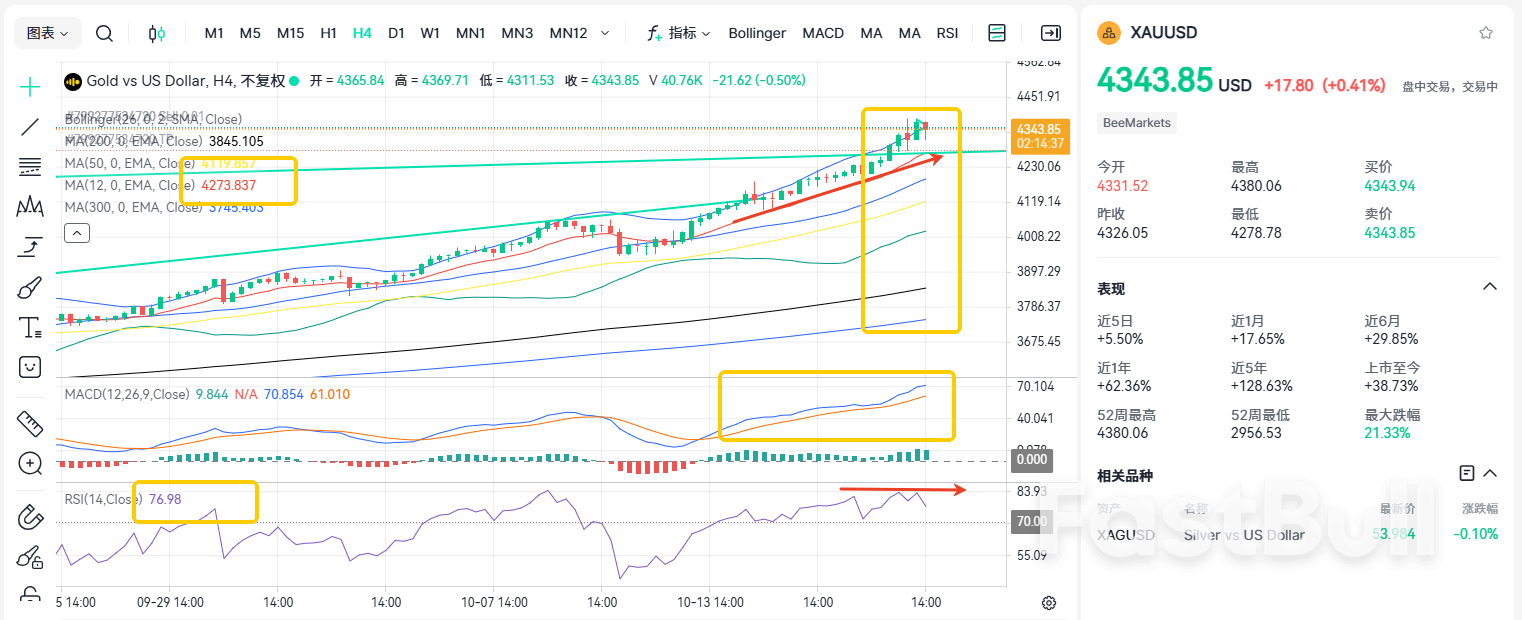The height and width of the screenshot is (620, 1522).
Task: Expand more timeframes chevron after MN12
Action: pos(605,33)
